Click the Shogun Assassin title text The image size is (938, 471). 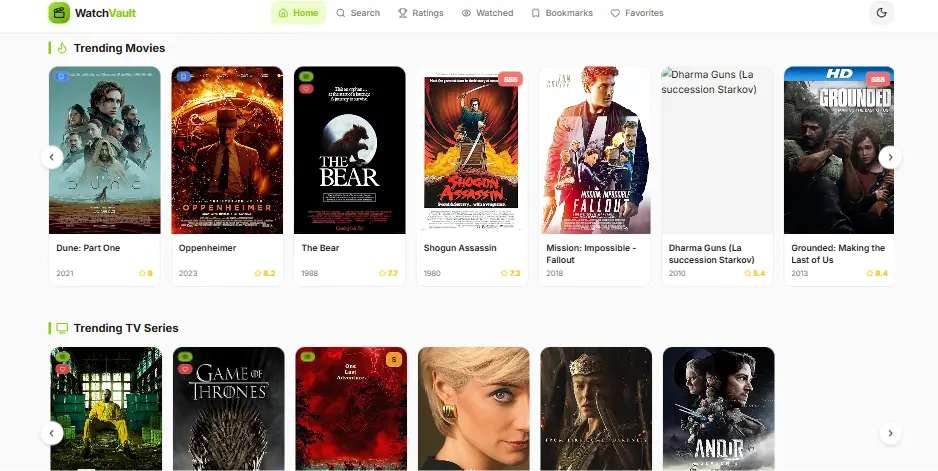pos(460,248)
